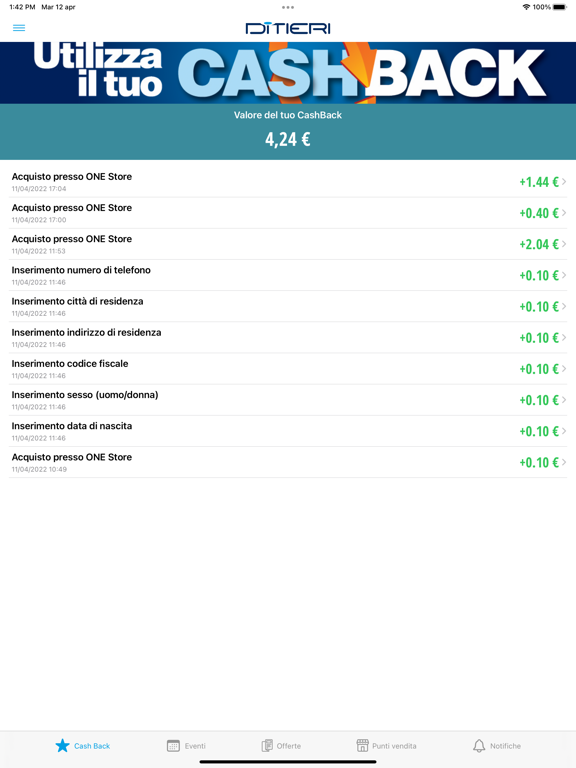The width and height of the screenshot is (576, 768).
Task: Tap the iPad home indicator bar
Action: pos(288,762)
